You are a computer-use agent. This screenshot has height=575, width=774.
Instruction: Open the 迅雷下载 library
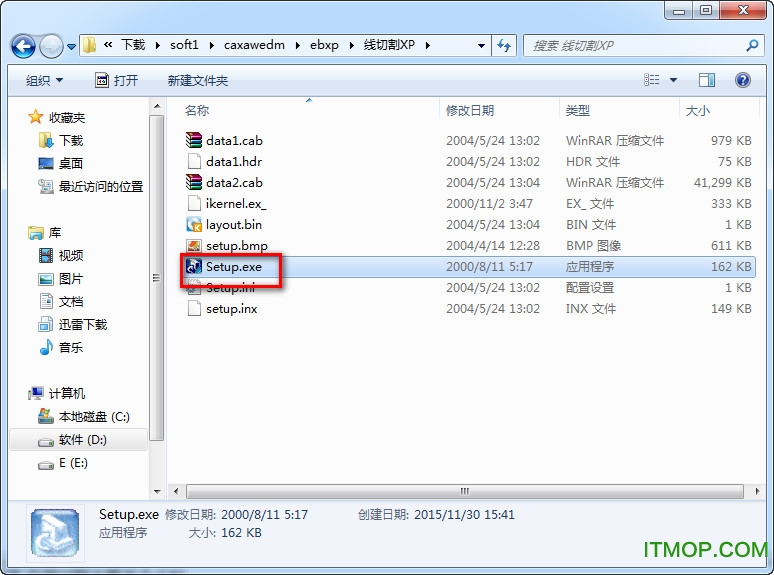pos(73,324)
